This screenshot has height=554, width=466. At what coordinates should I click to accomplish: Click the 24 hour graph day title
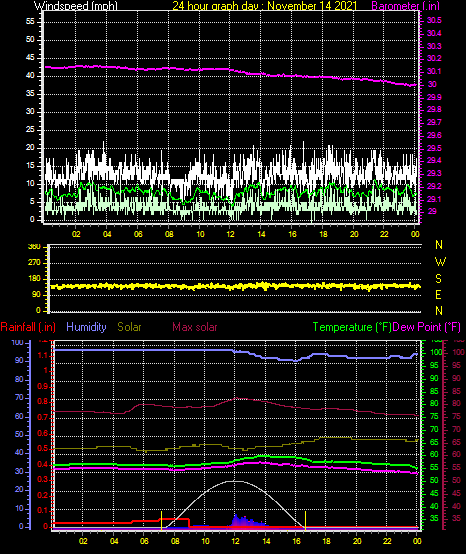(x=265, y=6)
